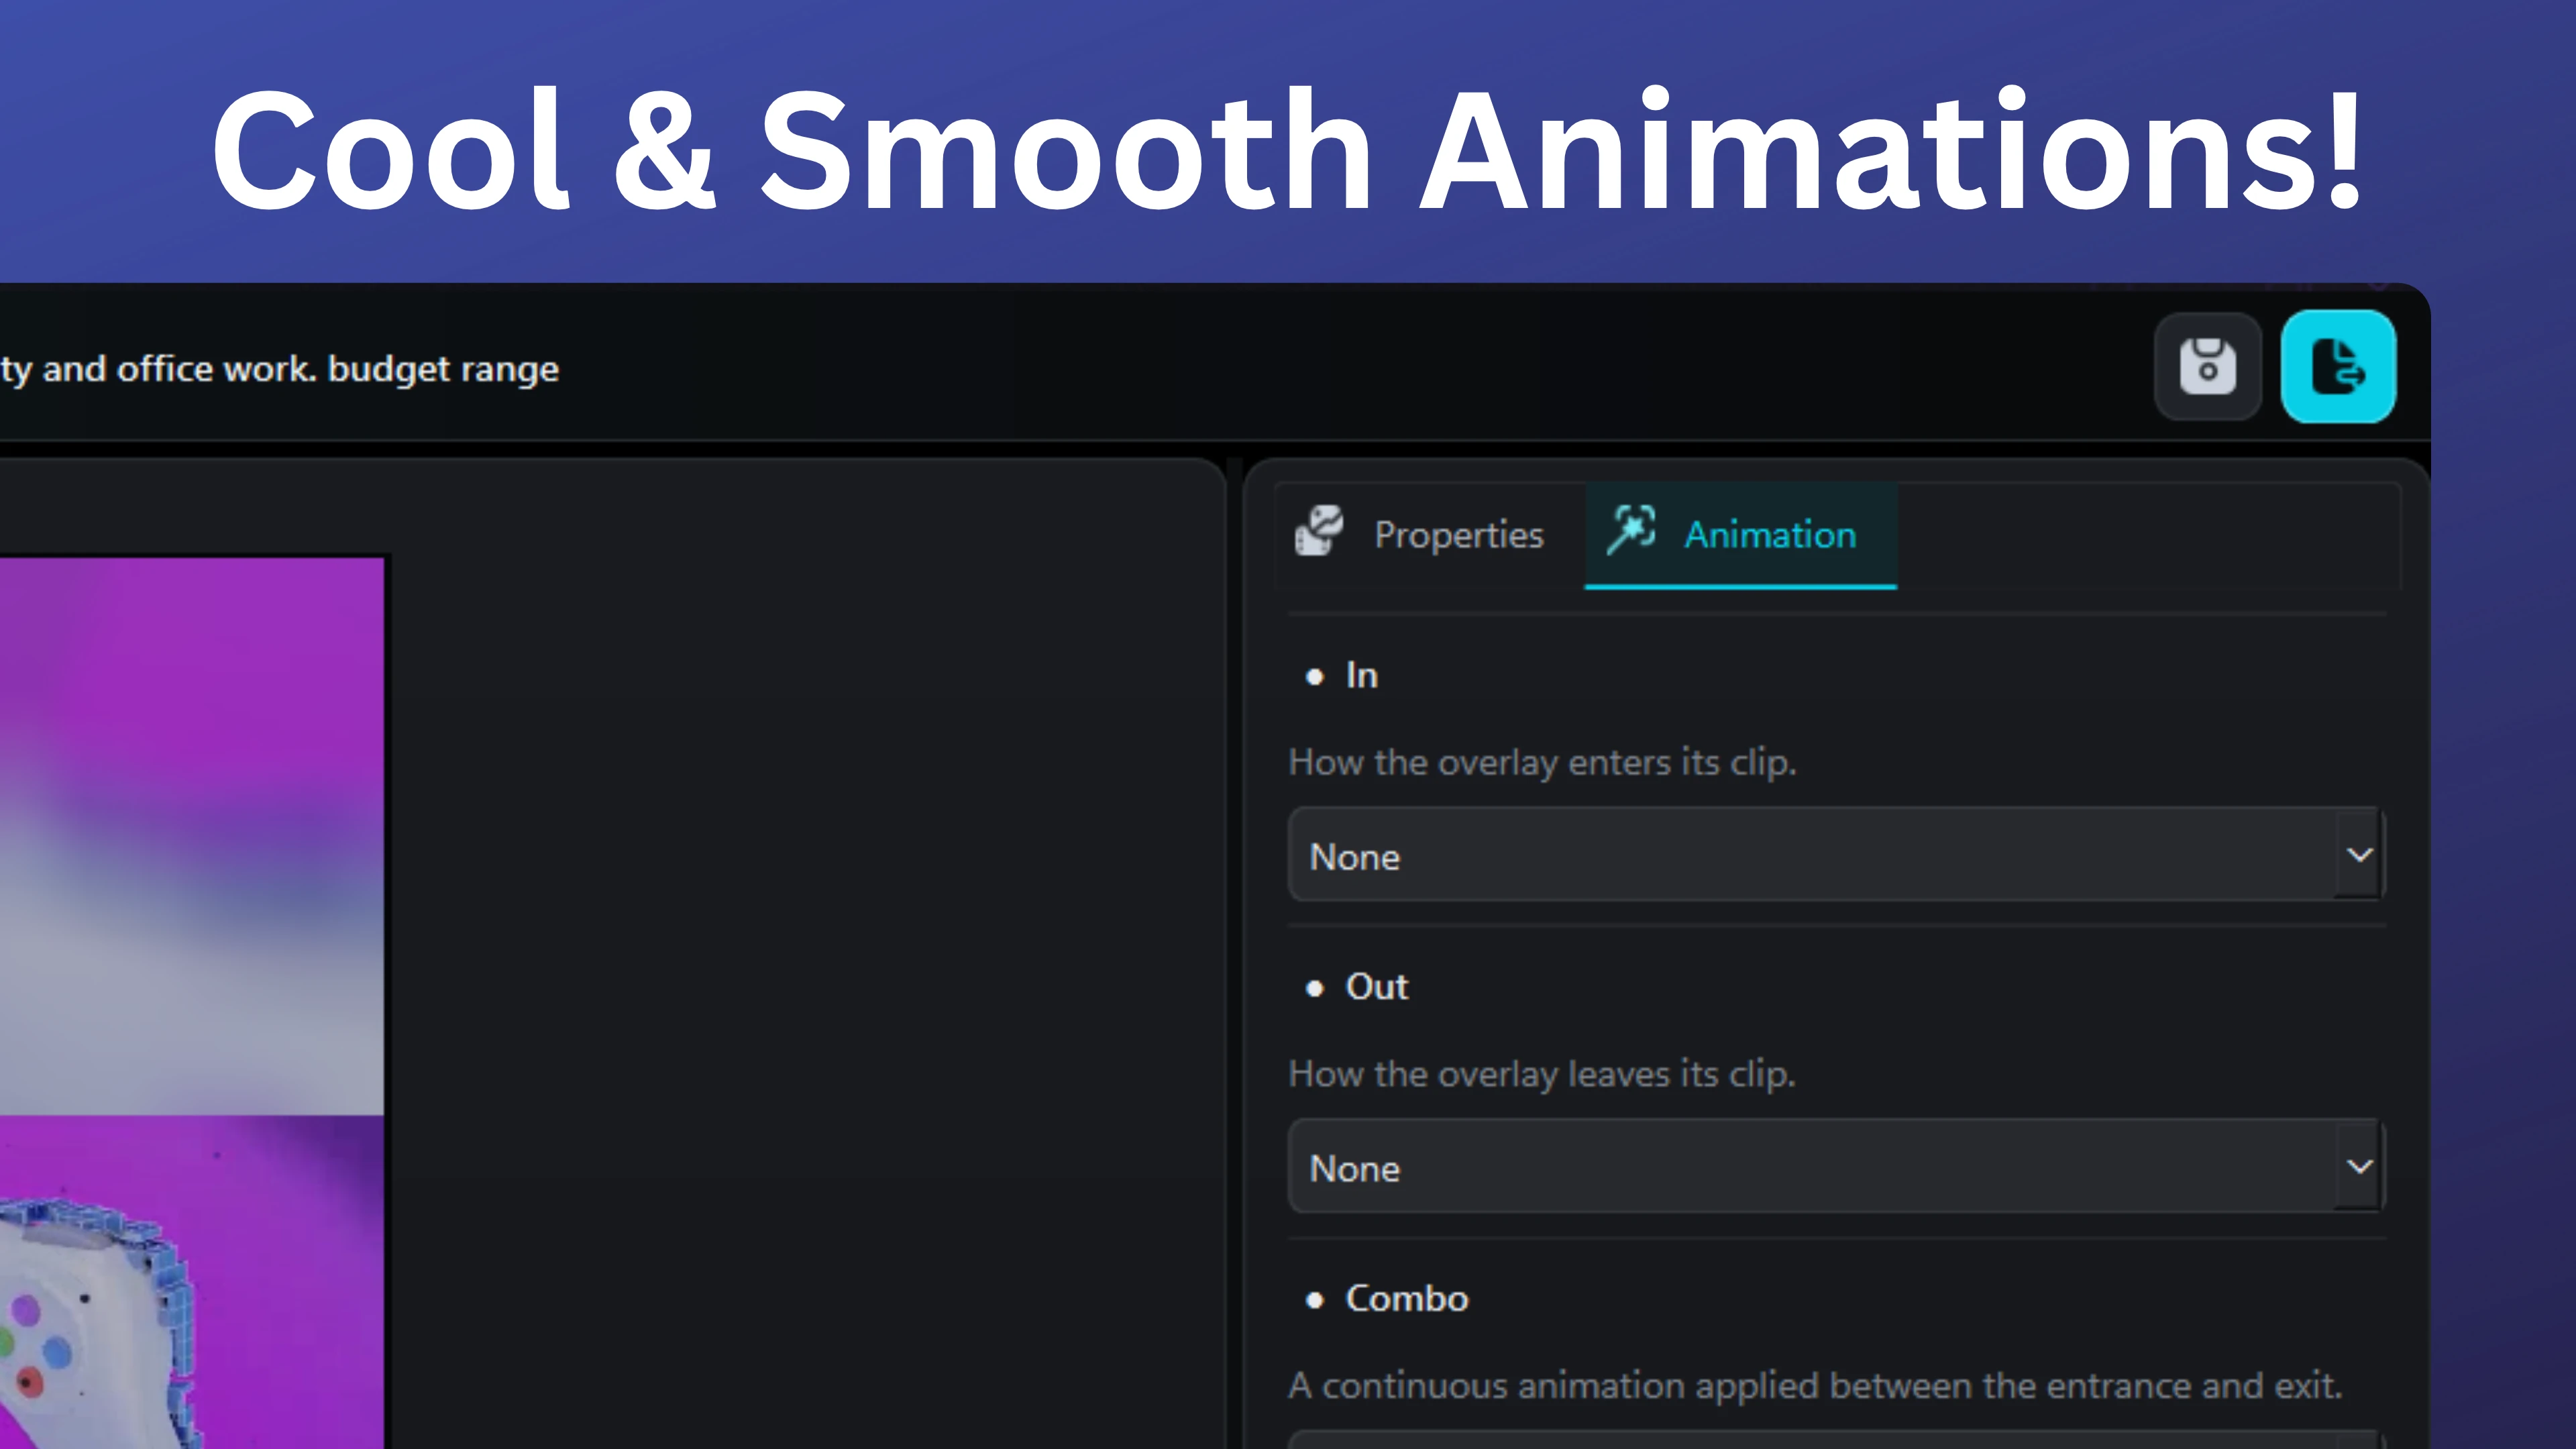Open the In animation dropdown
Viewport: 2576px width, 1449px height.
tap(1836, 855)
